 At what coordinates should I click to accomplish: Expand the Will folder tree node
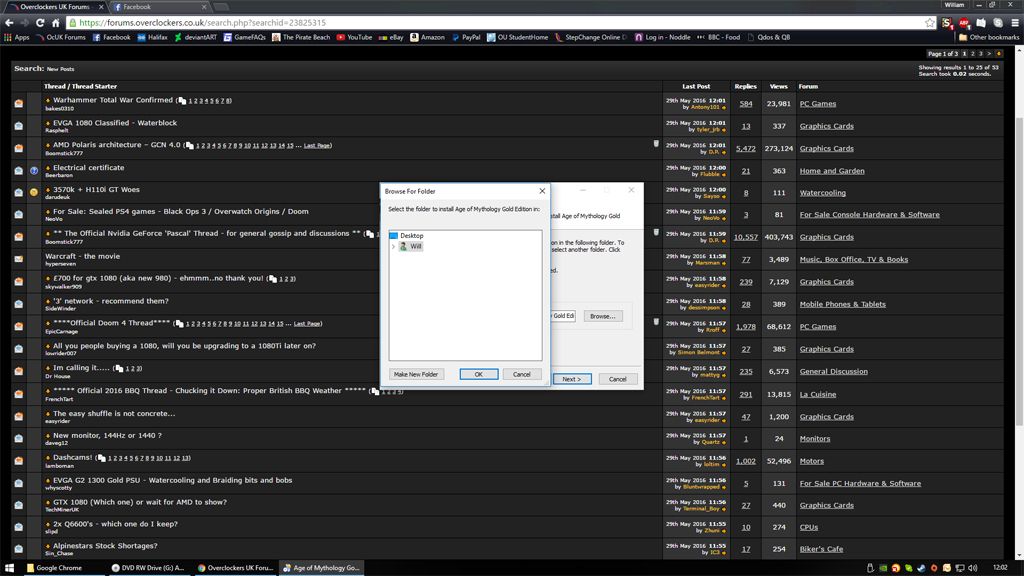coord(393,246)
